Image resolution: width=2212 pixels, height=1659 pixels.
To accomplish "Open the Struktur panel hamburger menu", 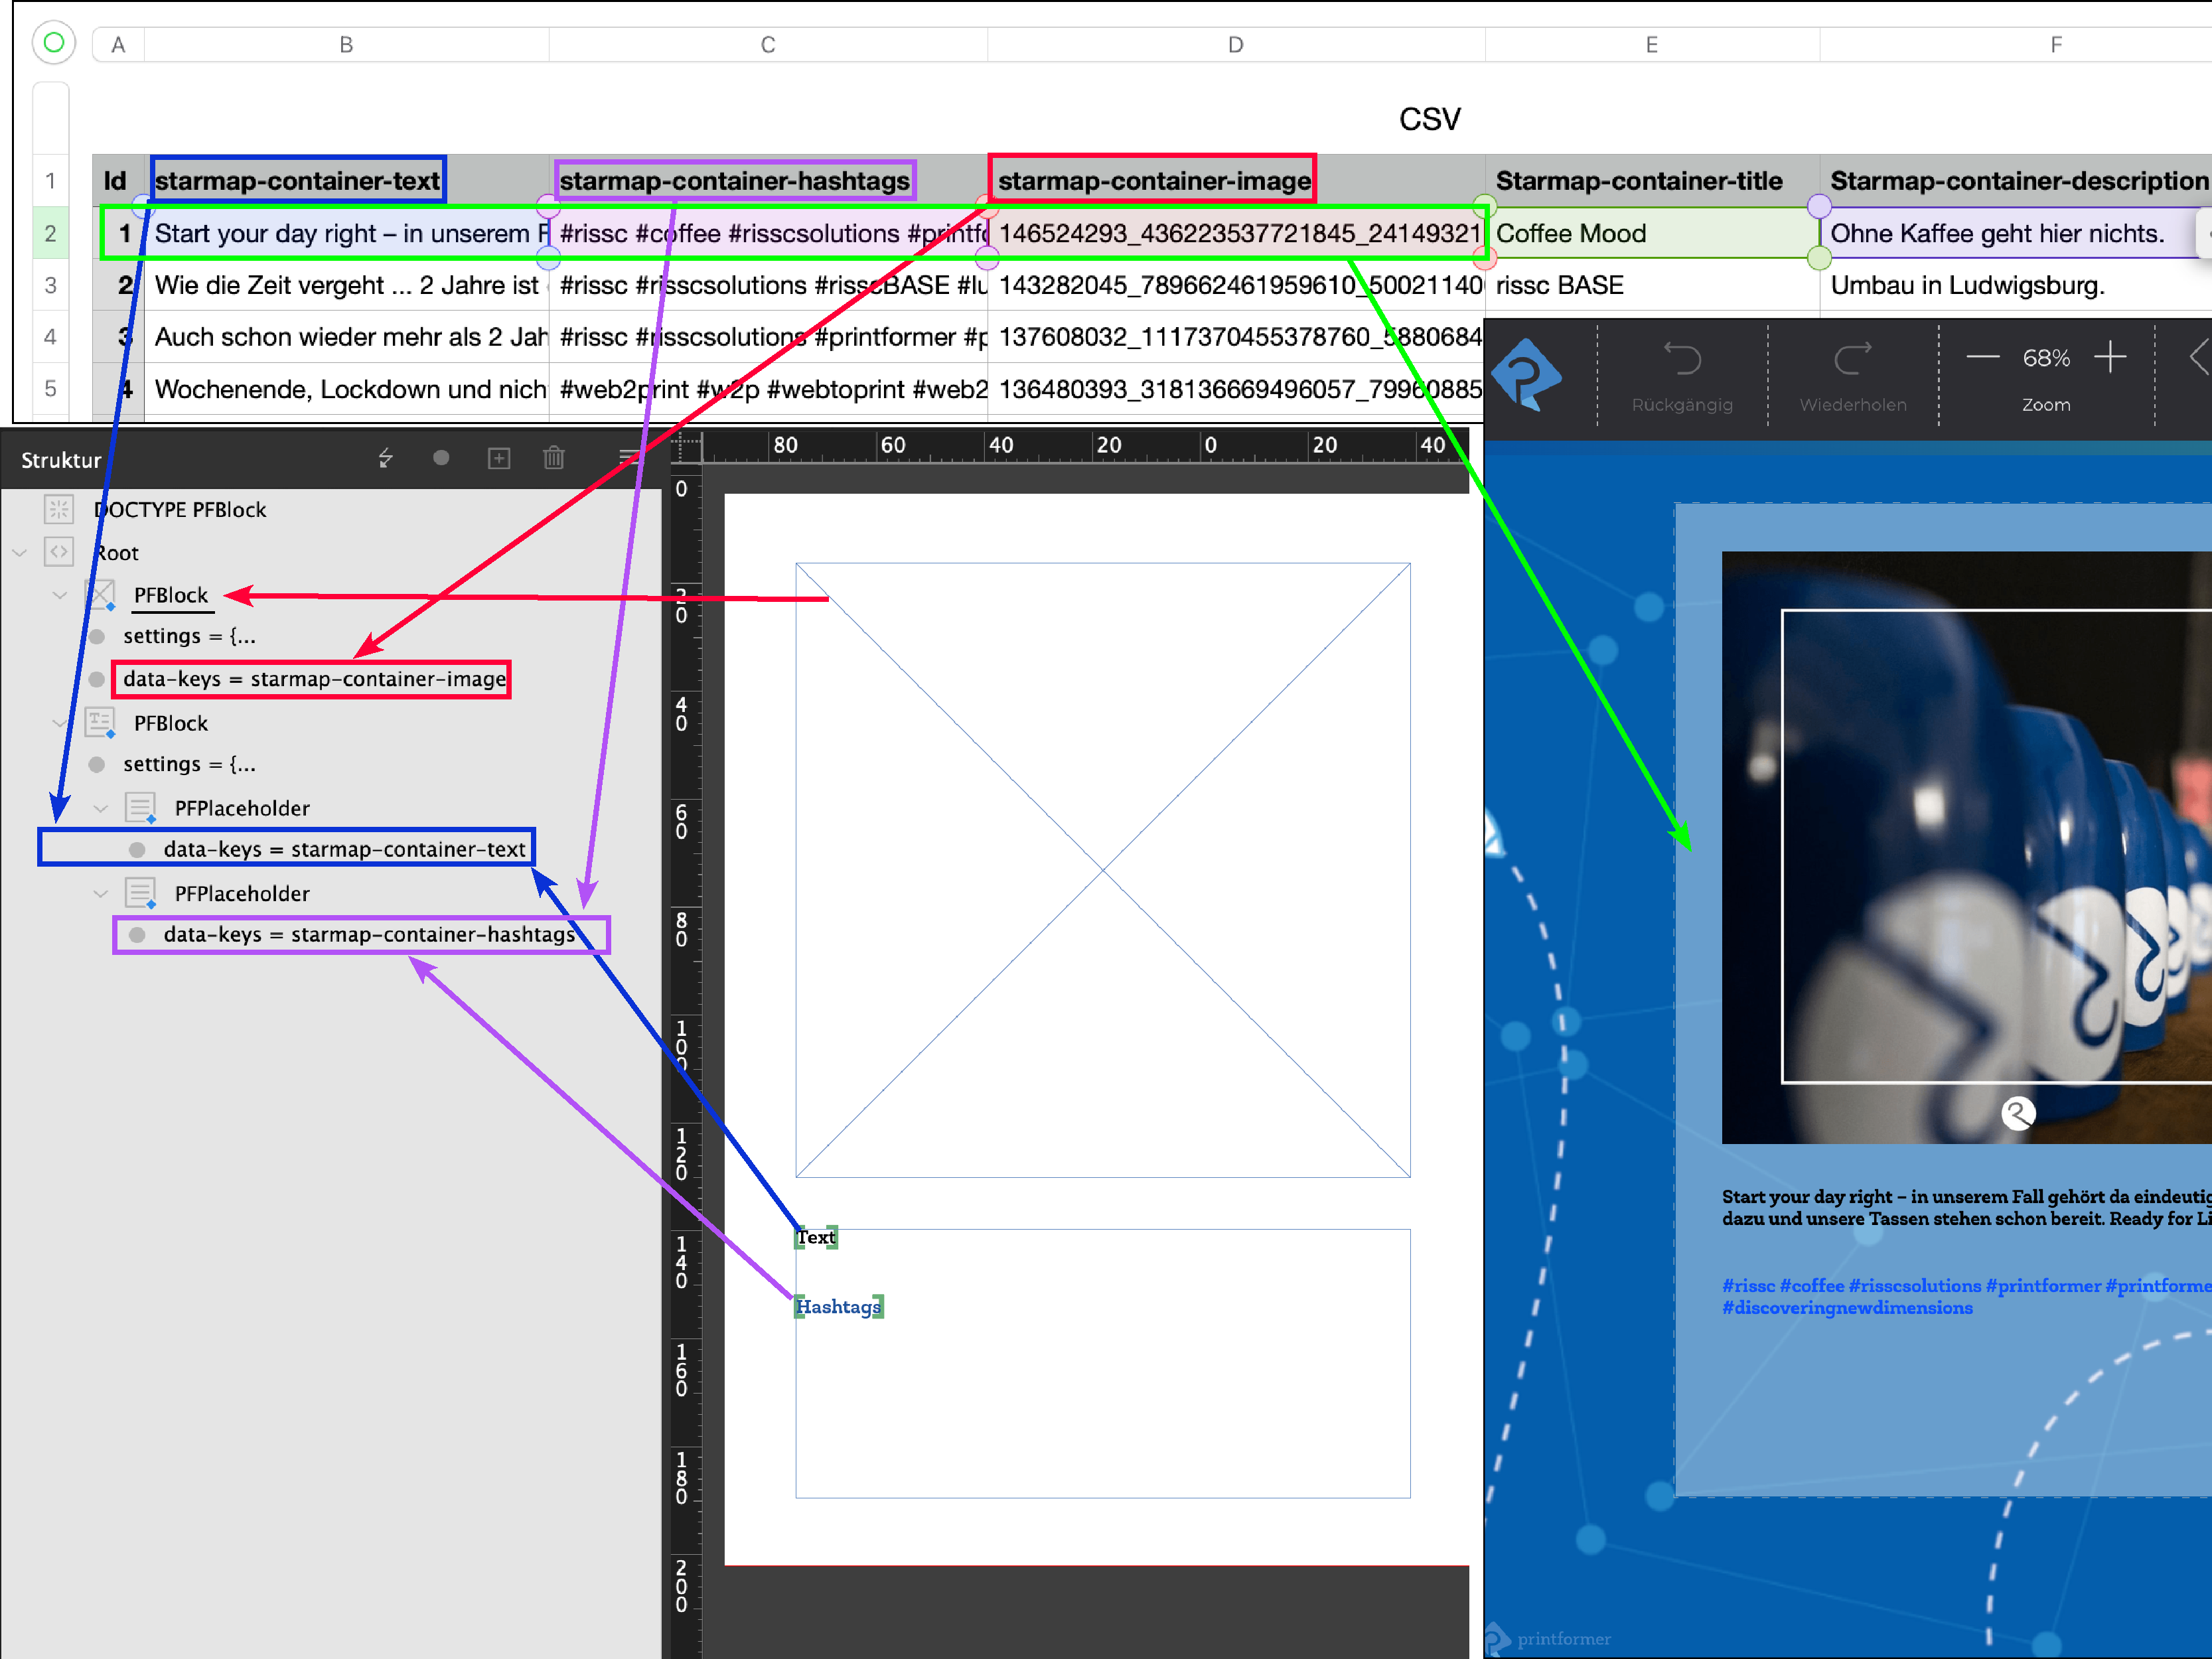I will [628, 458].
